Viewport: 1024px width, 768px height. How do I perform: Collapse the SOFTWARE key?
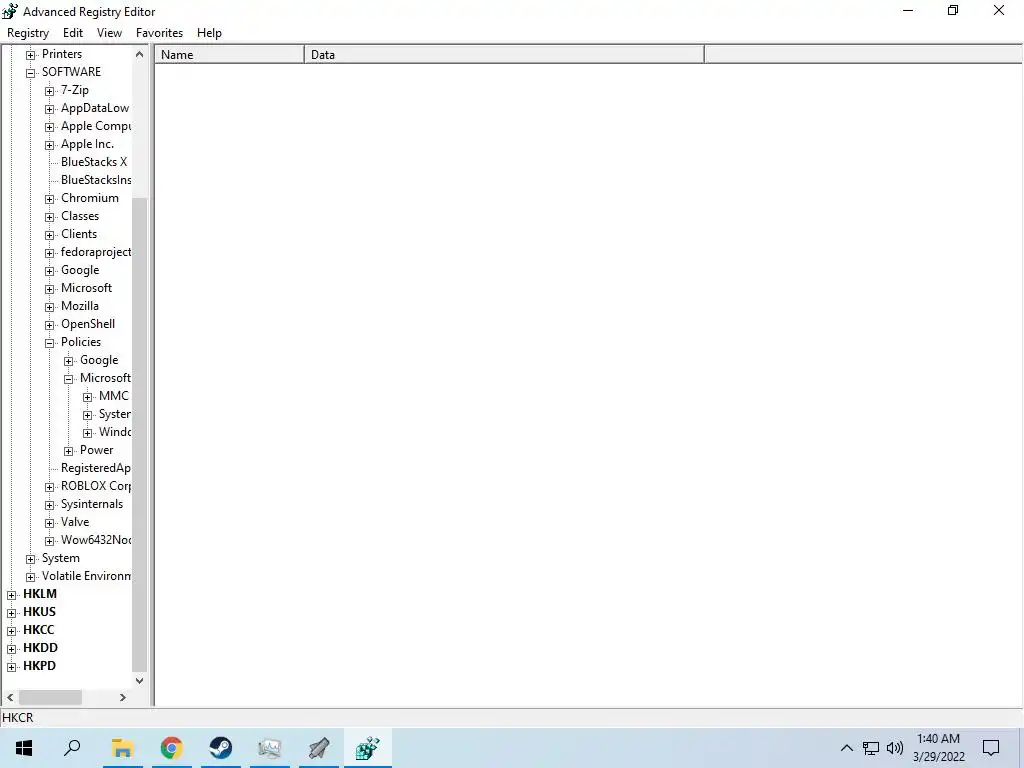(30, 73)
